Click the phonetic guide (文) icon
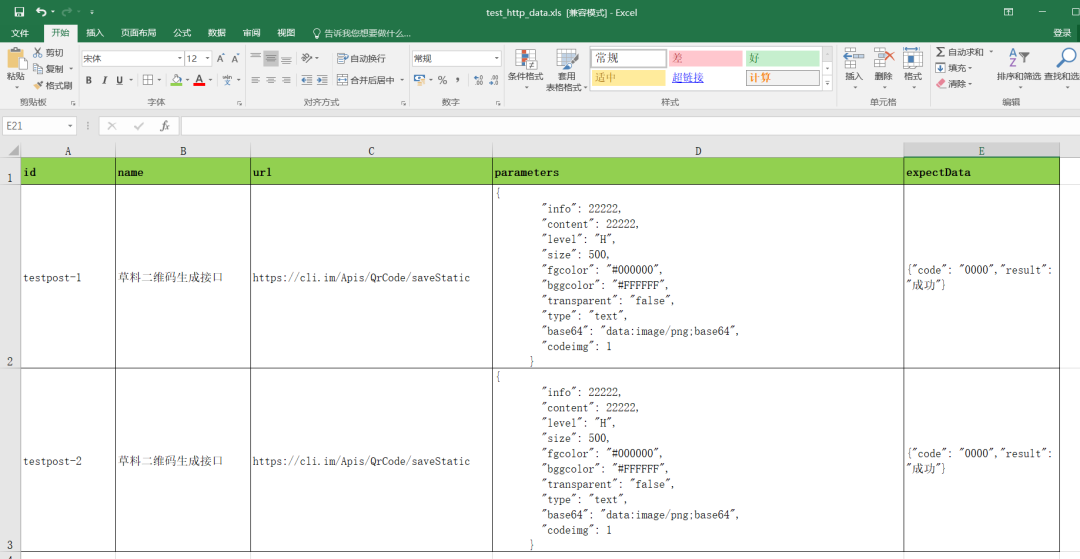The width and height of the screenshot is (1080, 559). (x=227, y=81)
